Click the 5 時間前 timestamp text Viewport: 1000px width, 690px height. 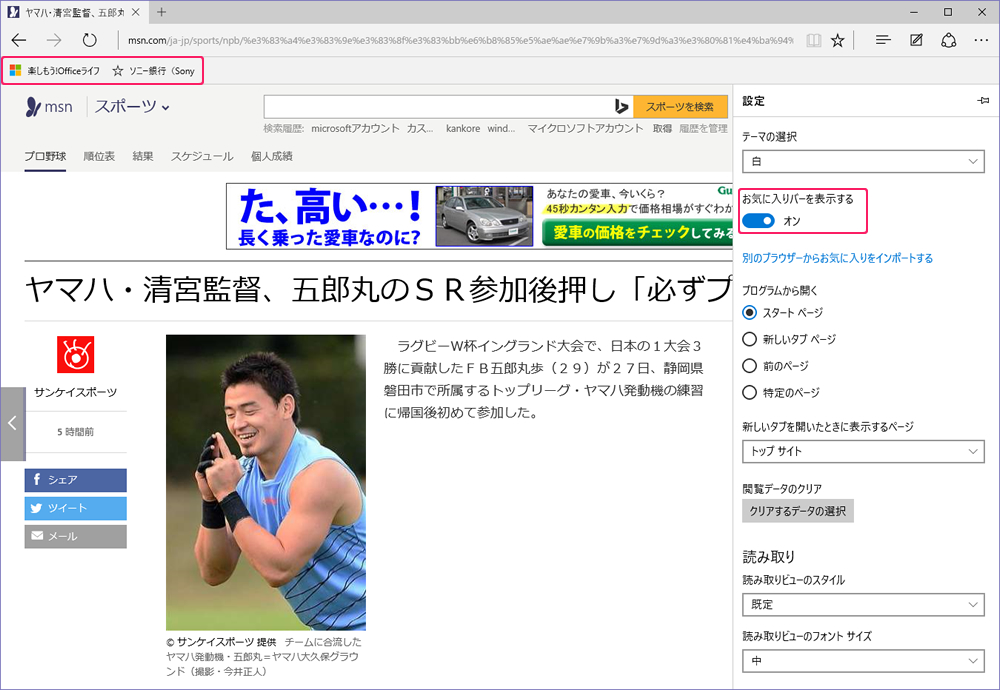(75, 432)
